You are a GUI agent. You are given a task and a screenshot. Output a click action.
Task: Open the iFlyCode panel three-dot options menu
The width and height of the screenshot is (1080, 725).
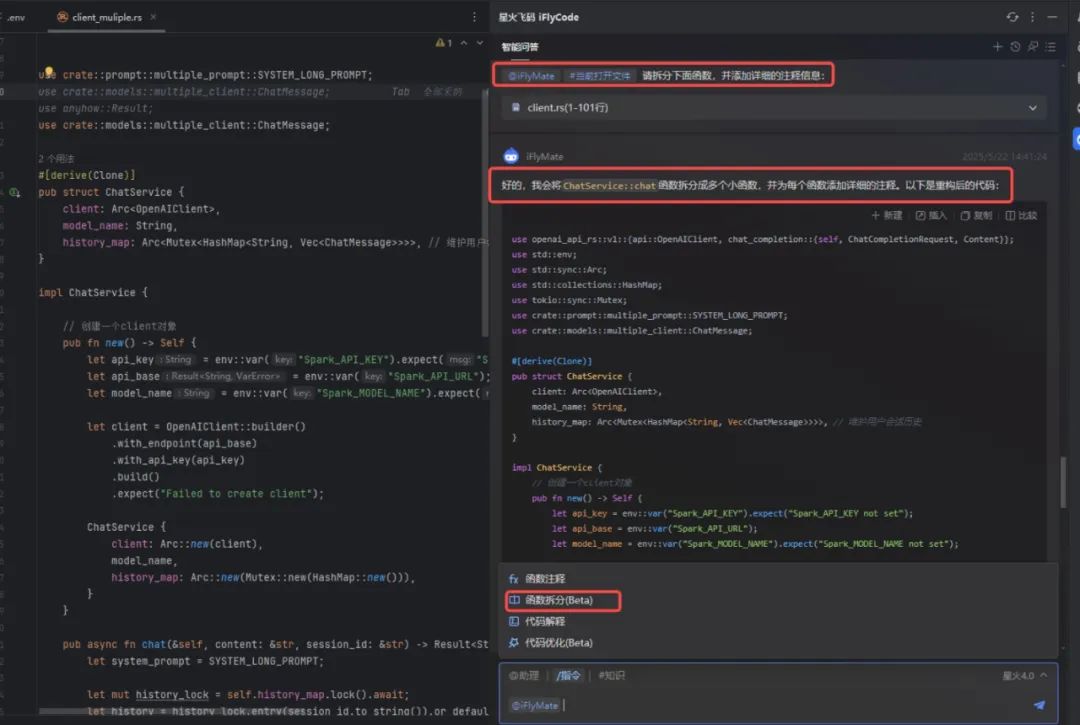click(x=1032, y=17)
